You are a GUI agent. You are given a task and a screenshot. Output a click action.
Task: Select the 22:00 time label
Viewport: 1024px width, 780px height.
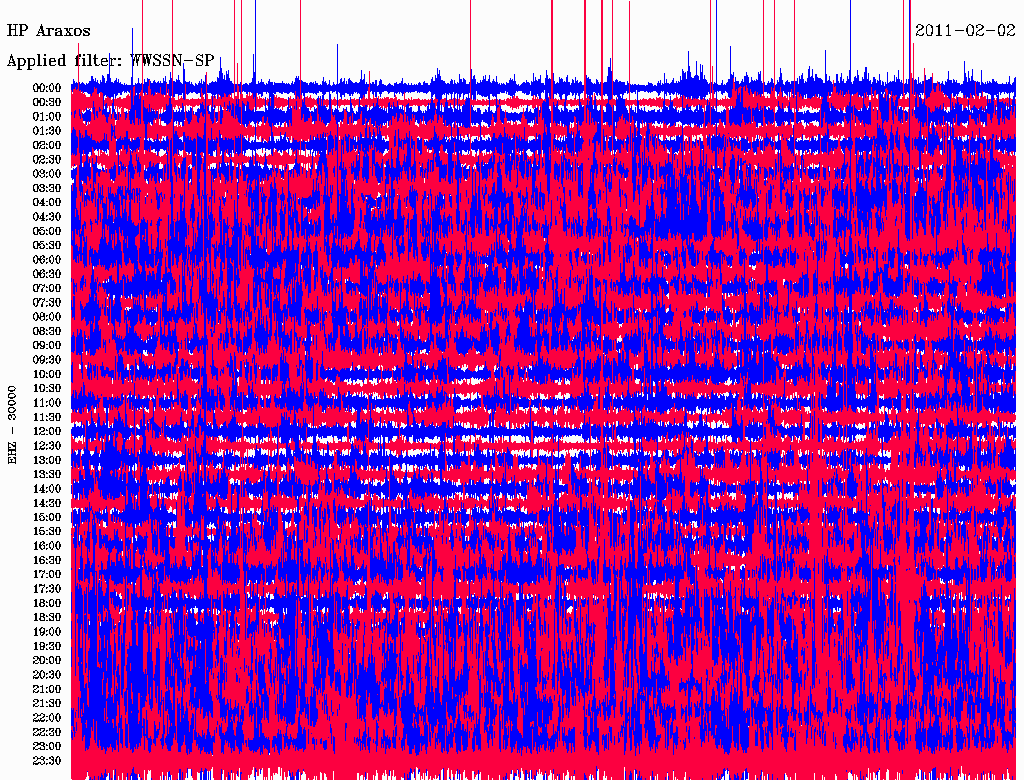(x=47, y=717)
